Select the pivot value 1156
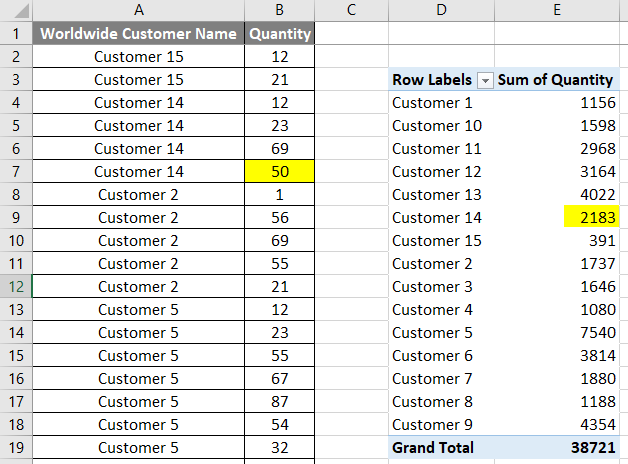Viewport: 628px width, 464px height. point(598,103)
